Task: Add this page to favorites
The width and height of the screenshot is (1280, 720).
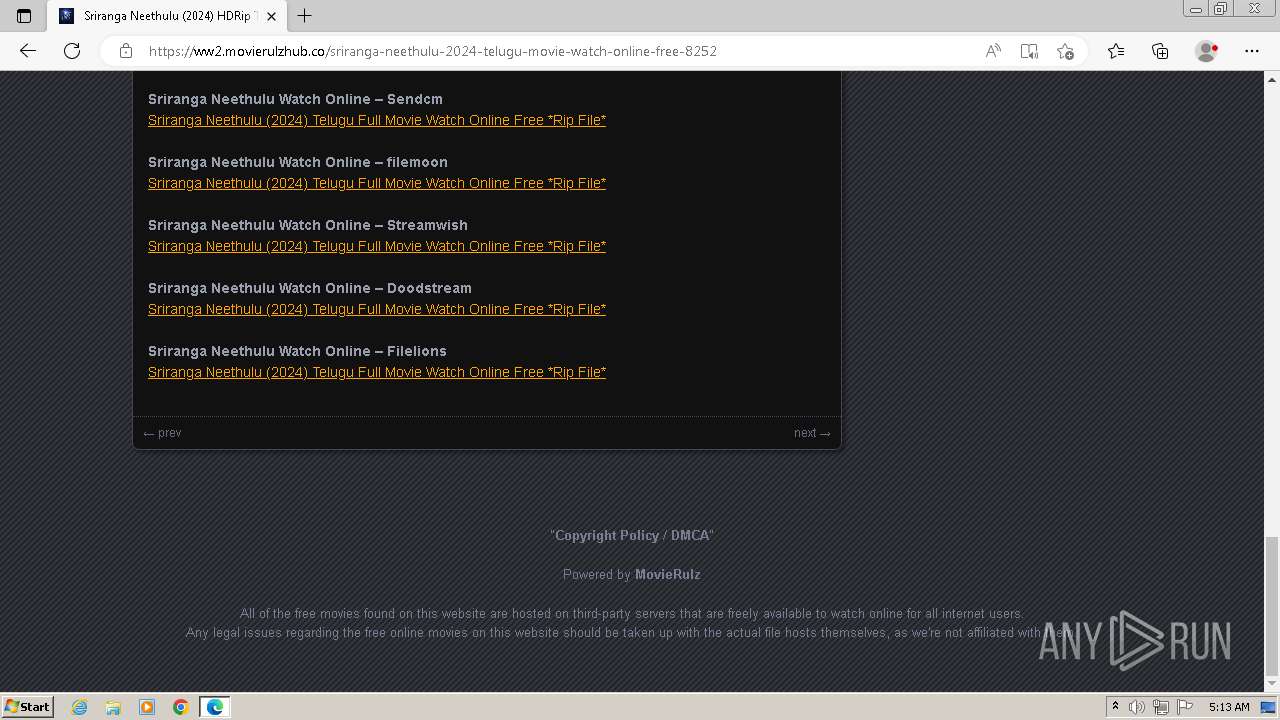Action: pyautogui.click(x=1065, y=51)
